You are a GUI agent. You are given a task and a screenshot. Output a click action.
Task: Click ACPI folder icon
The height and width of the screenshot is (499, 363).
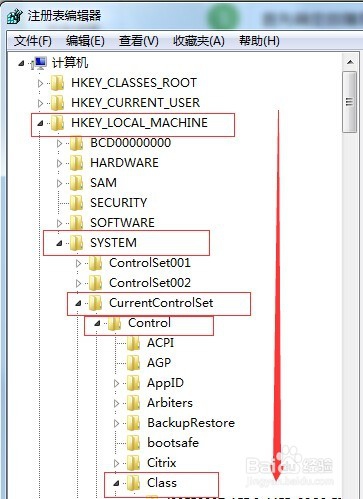(x=134, y=343)
